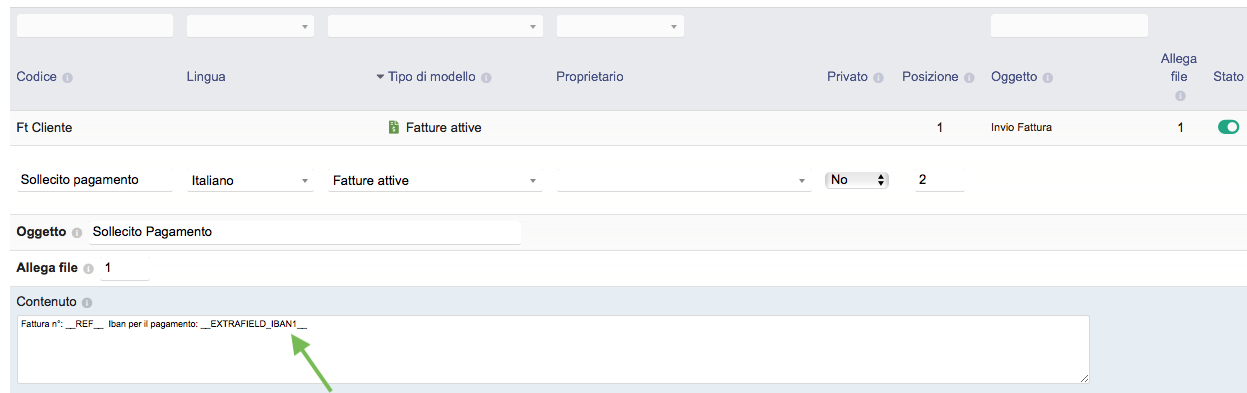
Task: Open the empty Proprietario dropdown in the edit row
Action: pos(684,181)
